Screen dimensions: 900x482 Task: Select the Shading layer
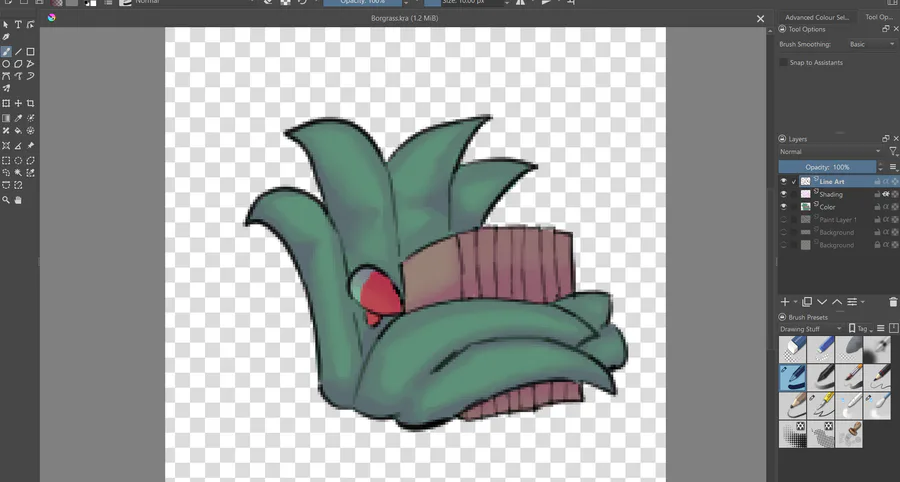[831, 194]
